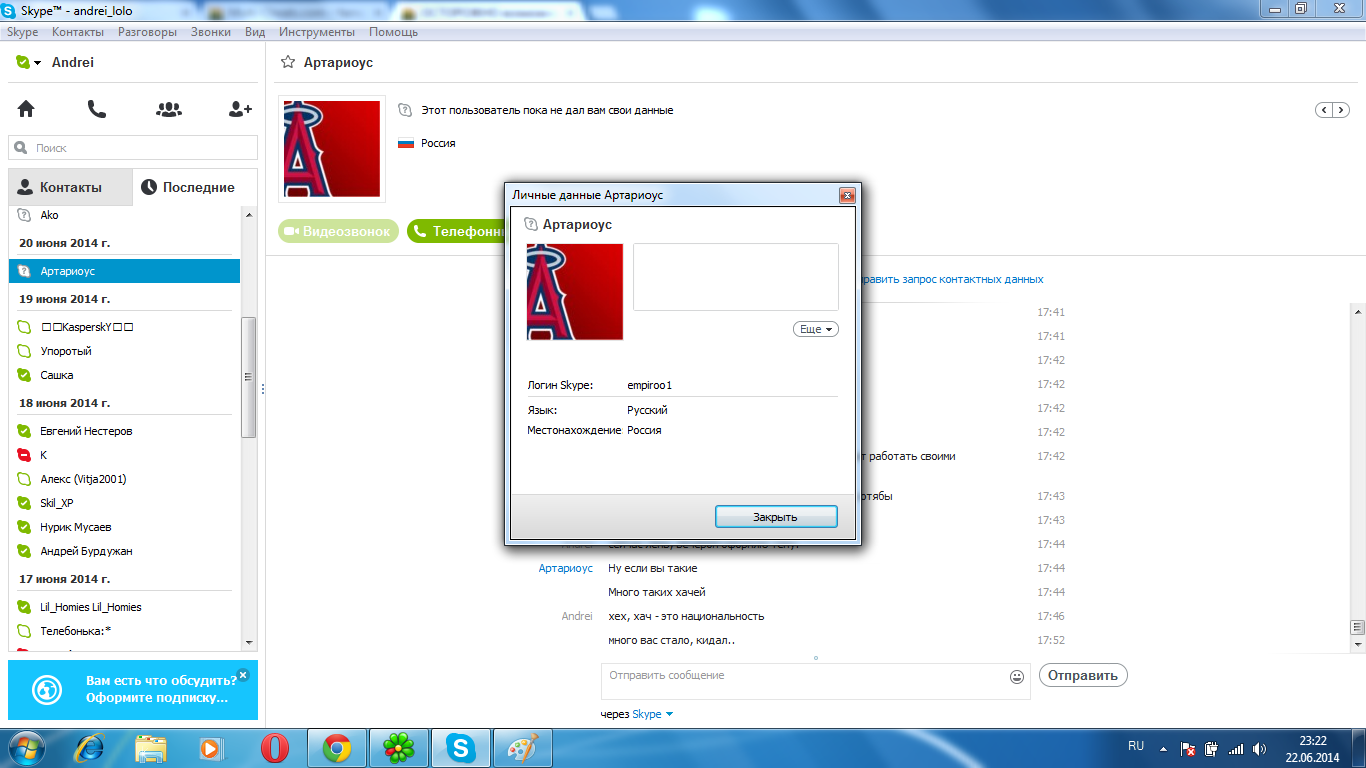Open the Инструменты menu
The image size is (1366, 768).
click(317, 32)
